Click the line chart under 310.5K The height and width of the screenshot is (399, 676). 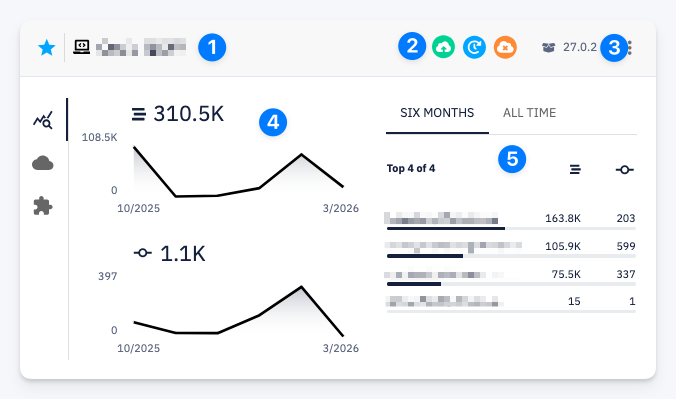pyautogui.click(x=238, y=171)
